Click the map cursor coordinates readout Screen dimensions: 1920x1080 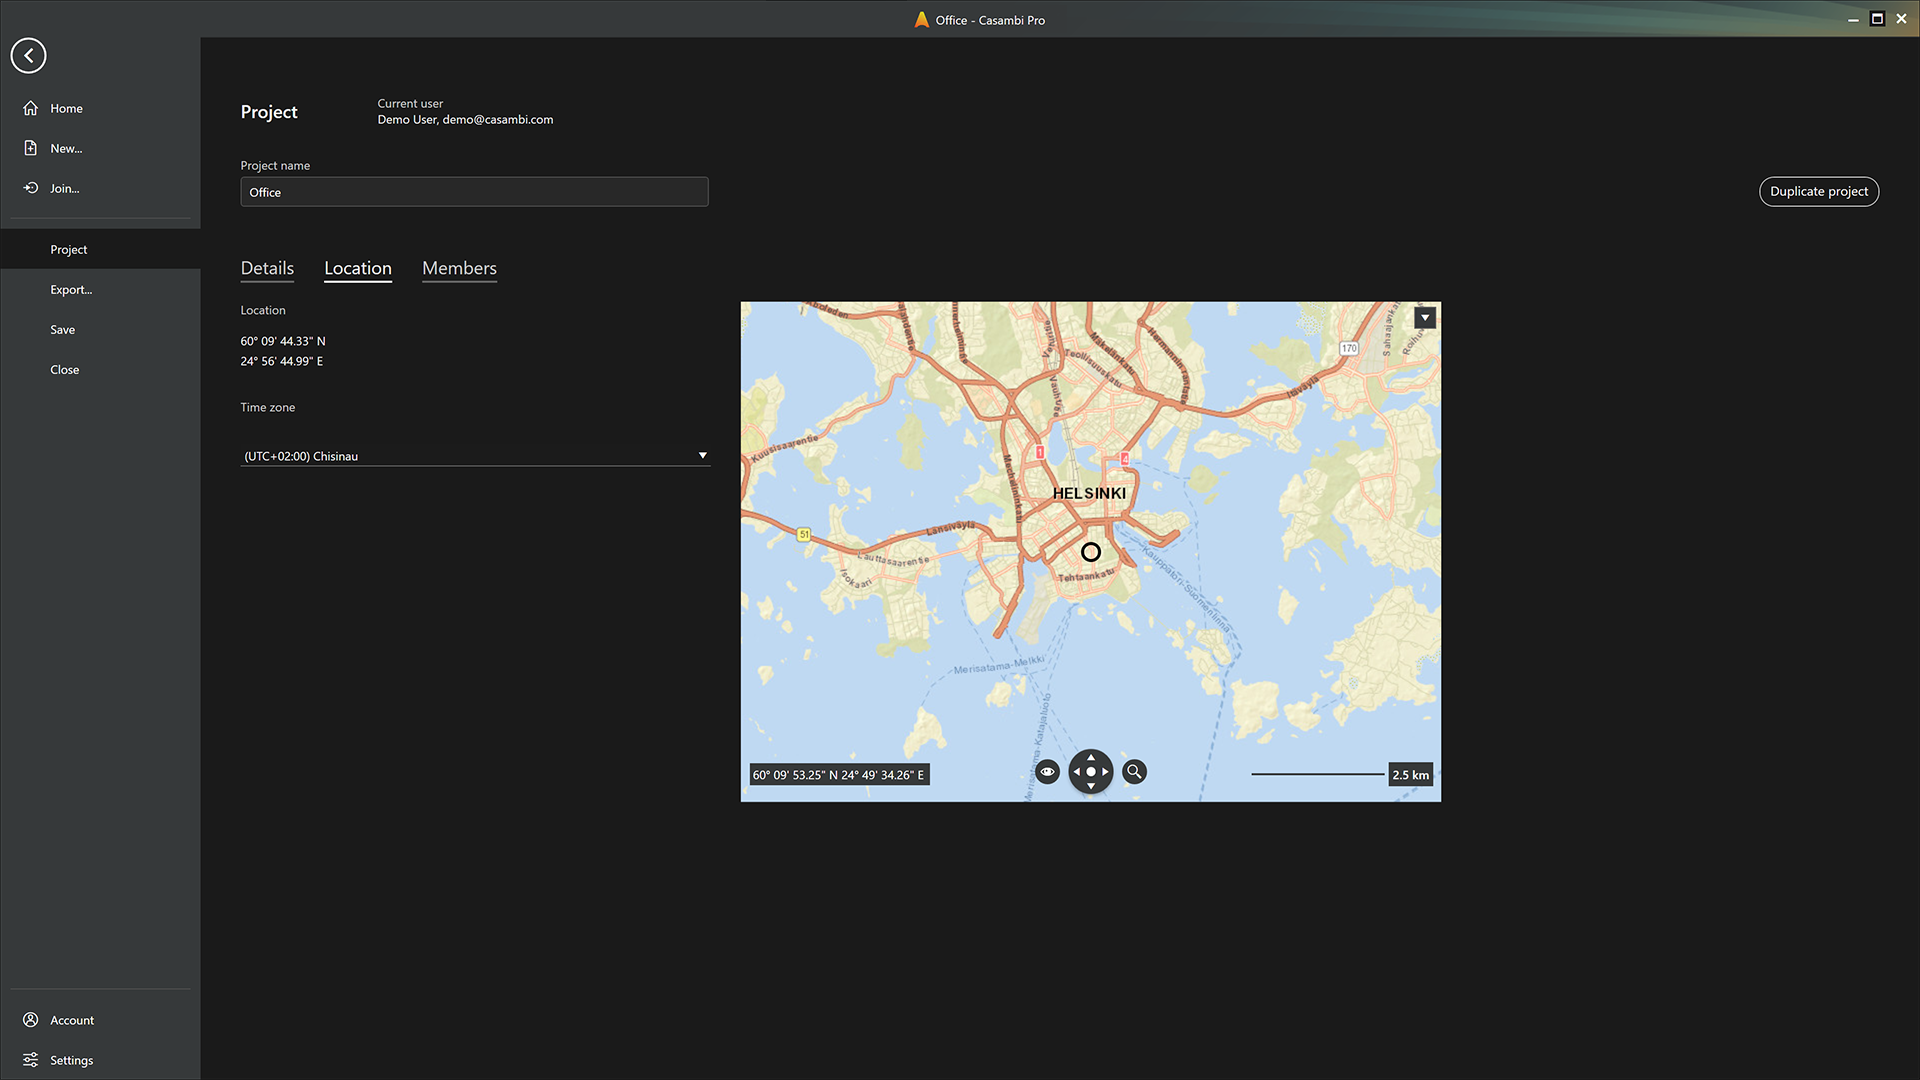839,775
